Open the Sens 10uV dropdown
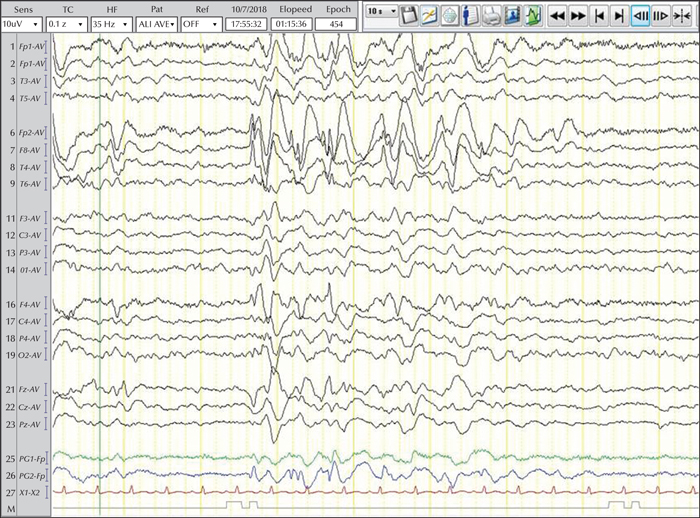The image size is (700, 518). [21, 24]
